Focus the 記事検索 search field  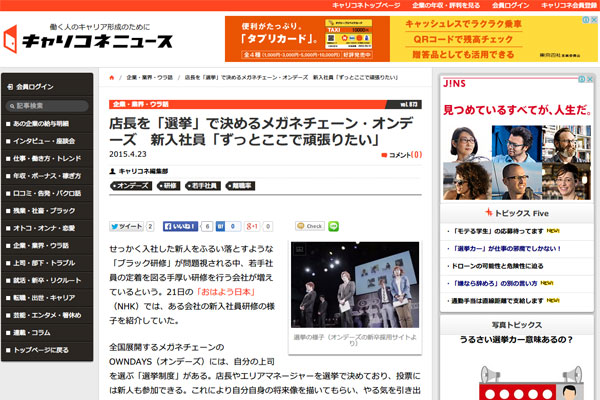tap(47, 106)
